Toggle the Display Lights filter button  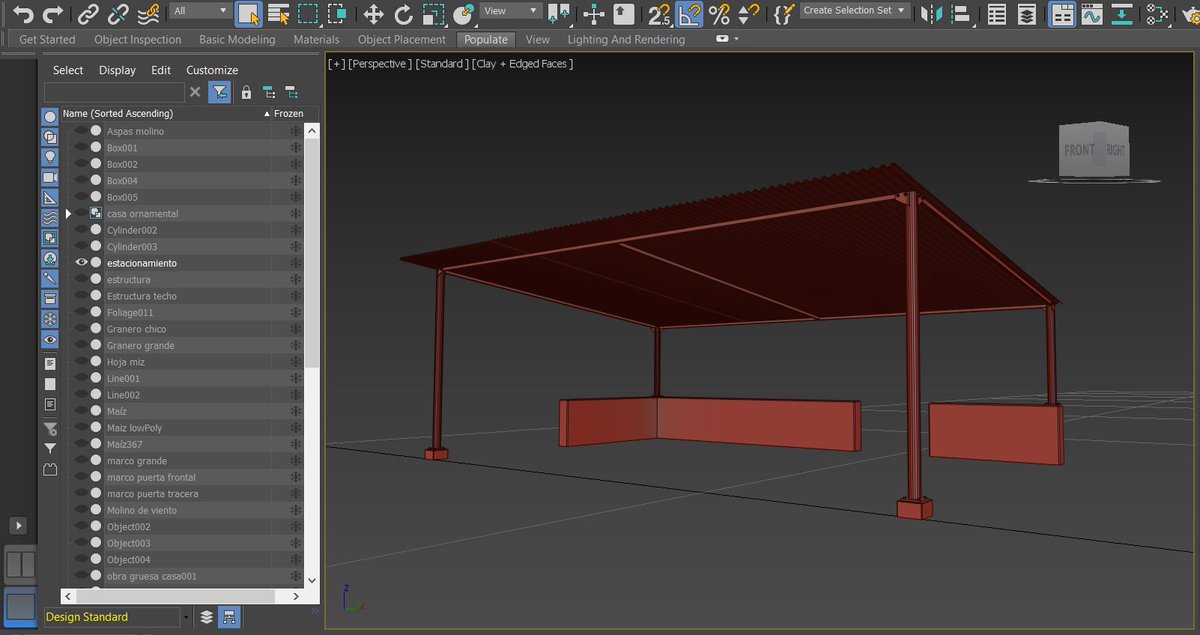coord(50,157)
